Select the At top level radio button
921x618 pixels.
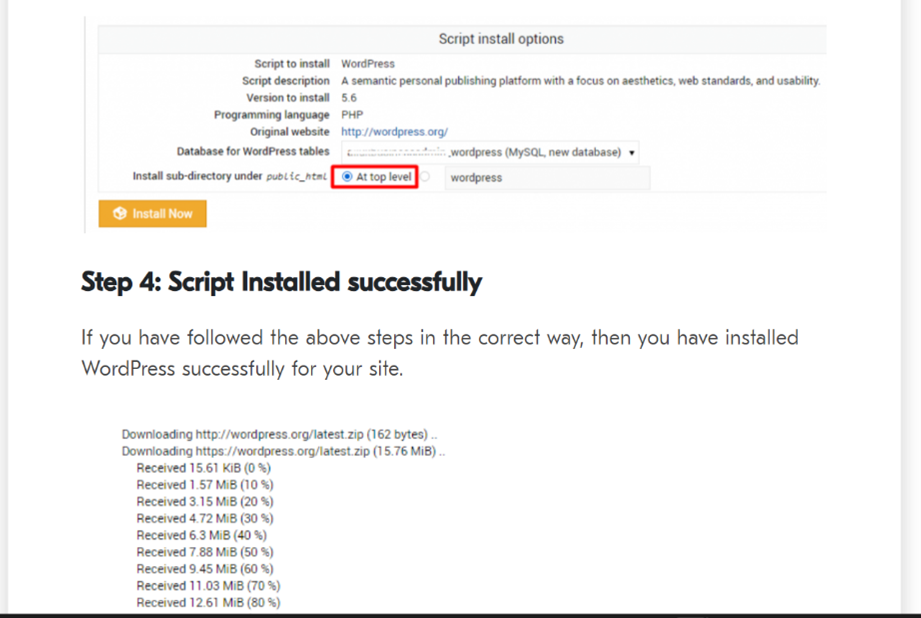[x=347, y=177]
